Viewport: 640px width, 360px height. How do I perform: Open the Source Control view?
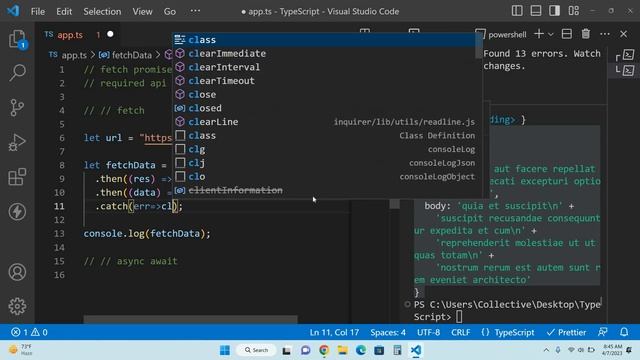click(x=17, y=108)
